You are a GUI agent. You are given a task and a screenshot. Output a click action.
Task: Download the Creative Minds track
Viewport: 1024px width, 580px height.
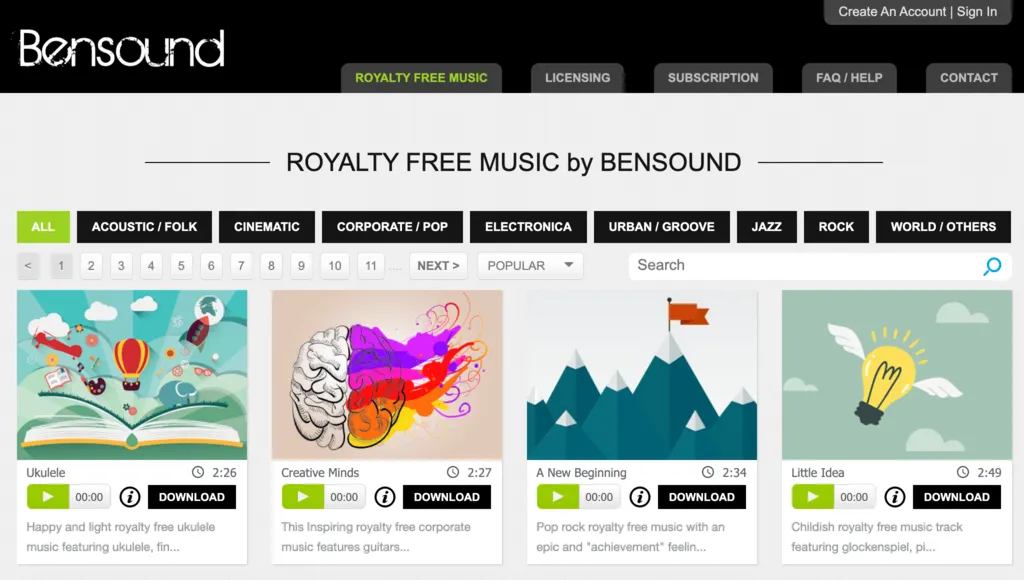tap(447, 497)
